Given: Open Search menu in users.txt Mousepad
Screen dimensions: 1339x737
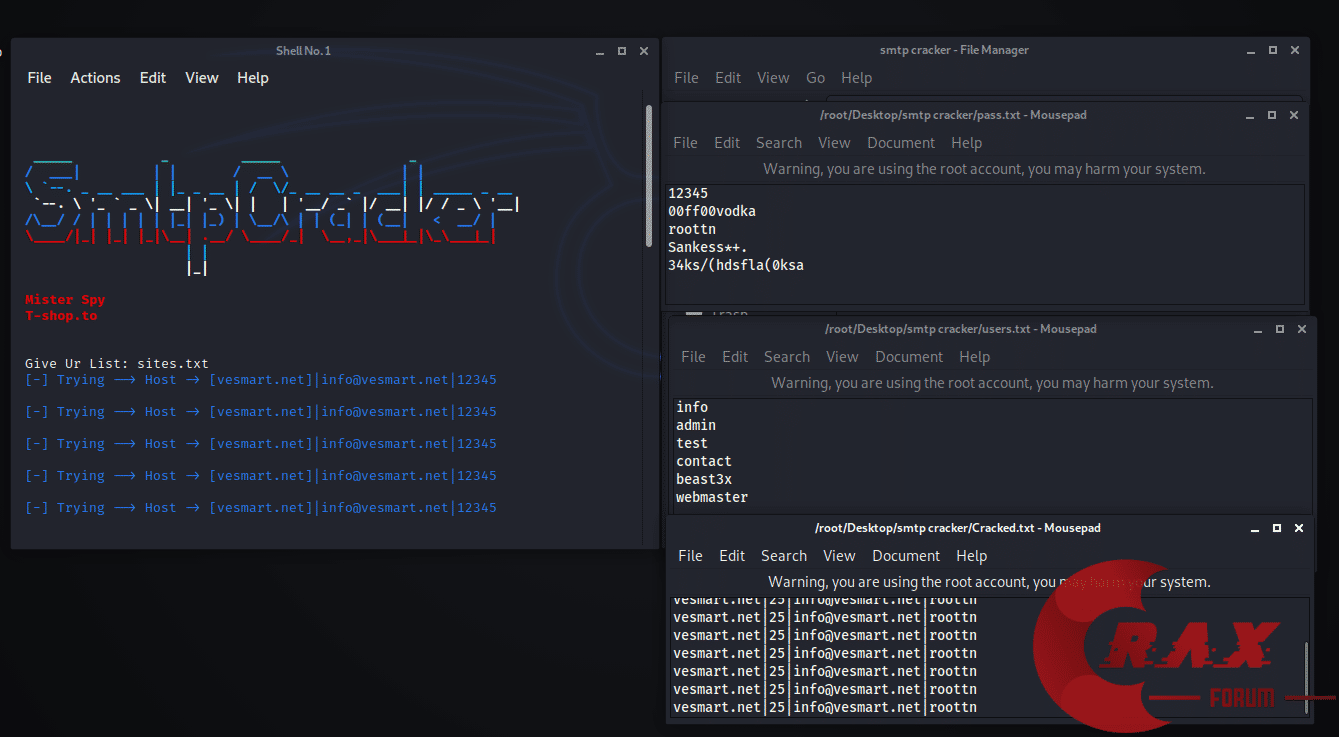Looking at the screenshot, I should 787,357.
